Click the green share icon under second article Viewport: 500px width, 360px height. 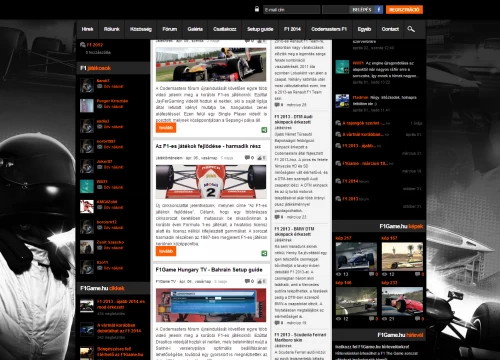pyautogui.click(x=264, y=253)
